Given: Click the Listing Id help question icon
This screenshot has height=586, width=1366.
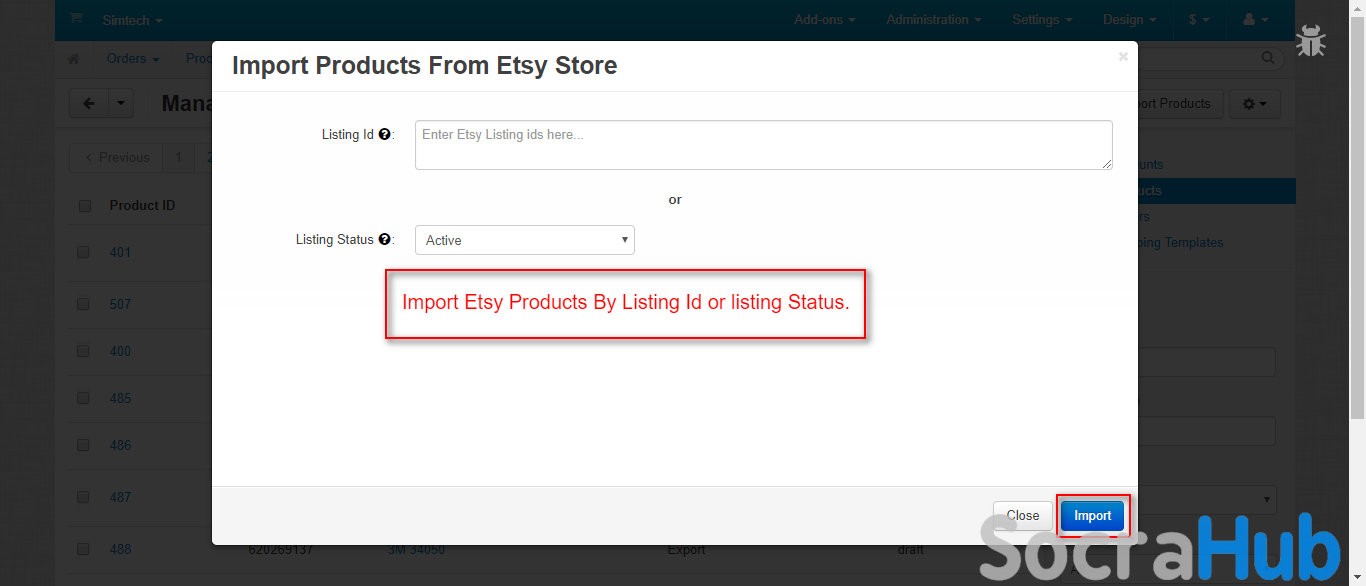Looking at the screenshot, I should coord(385,135).
